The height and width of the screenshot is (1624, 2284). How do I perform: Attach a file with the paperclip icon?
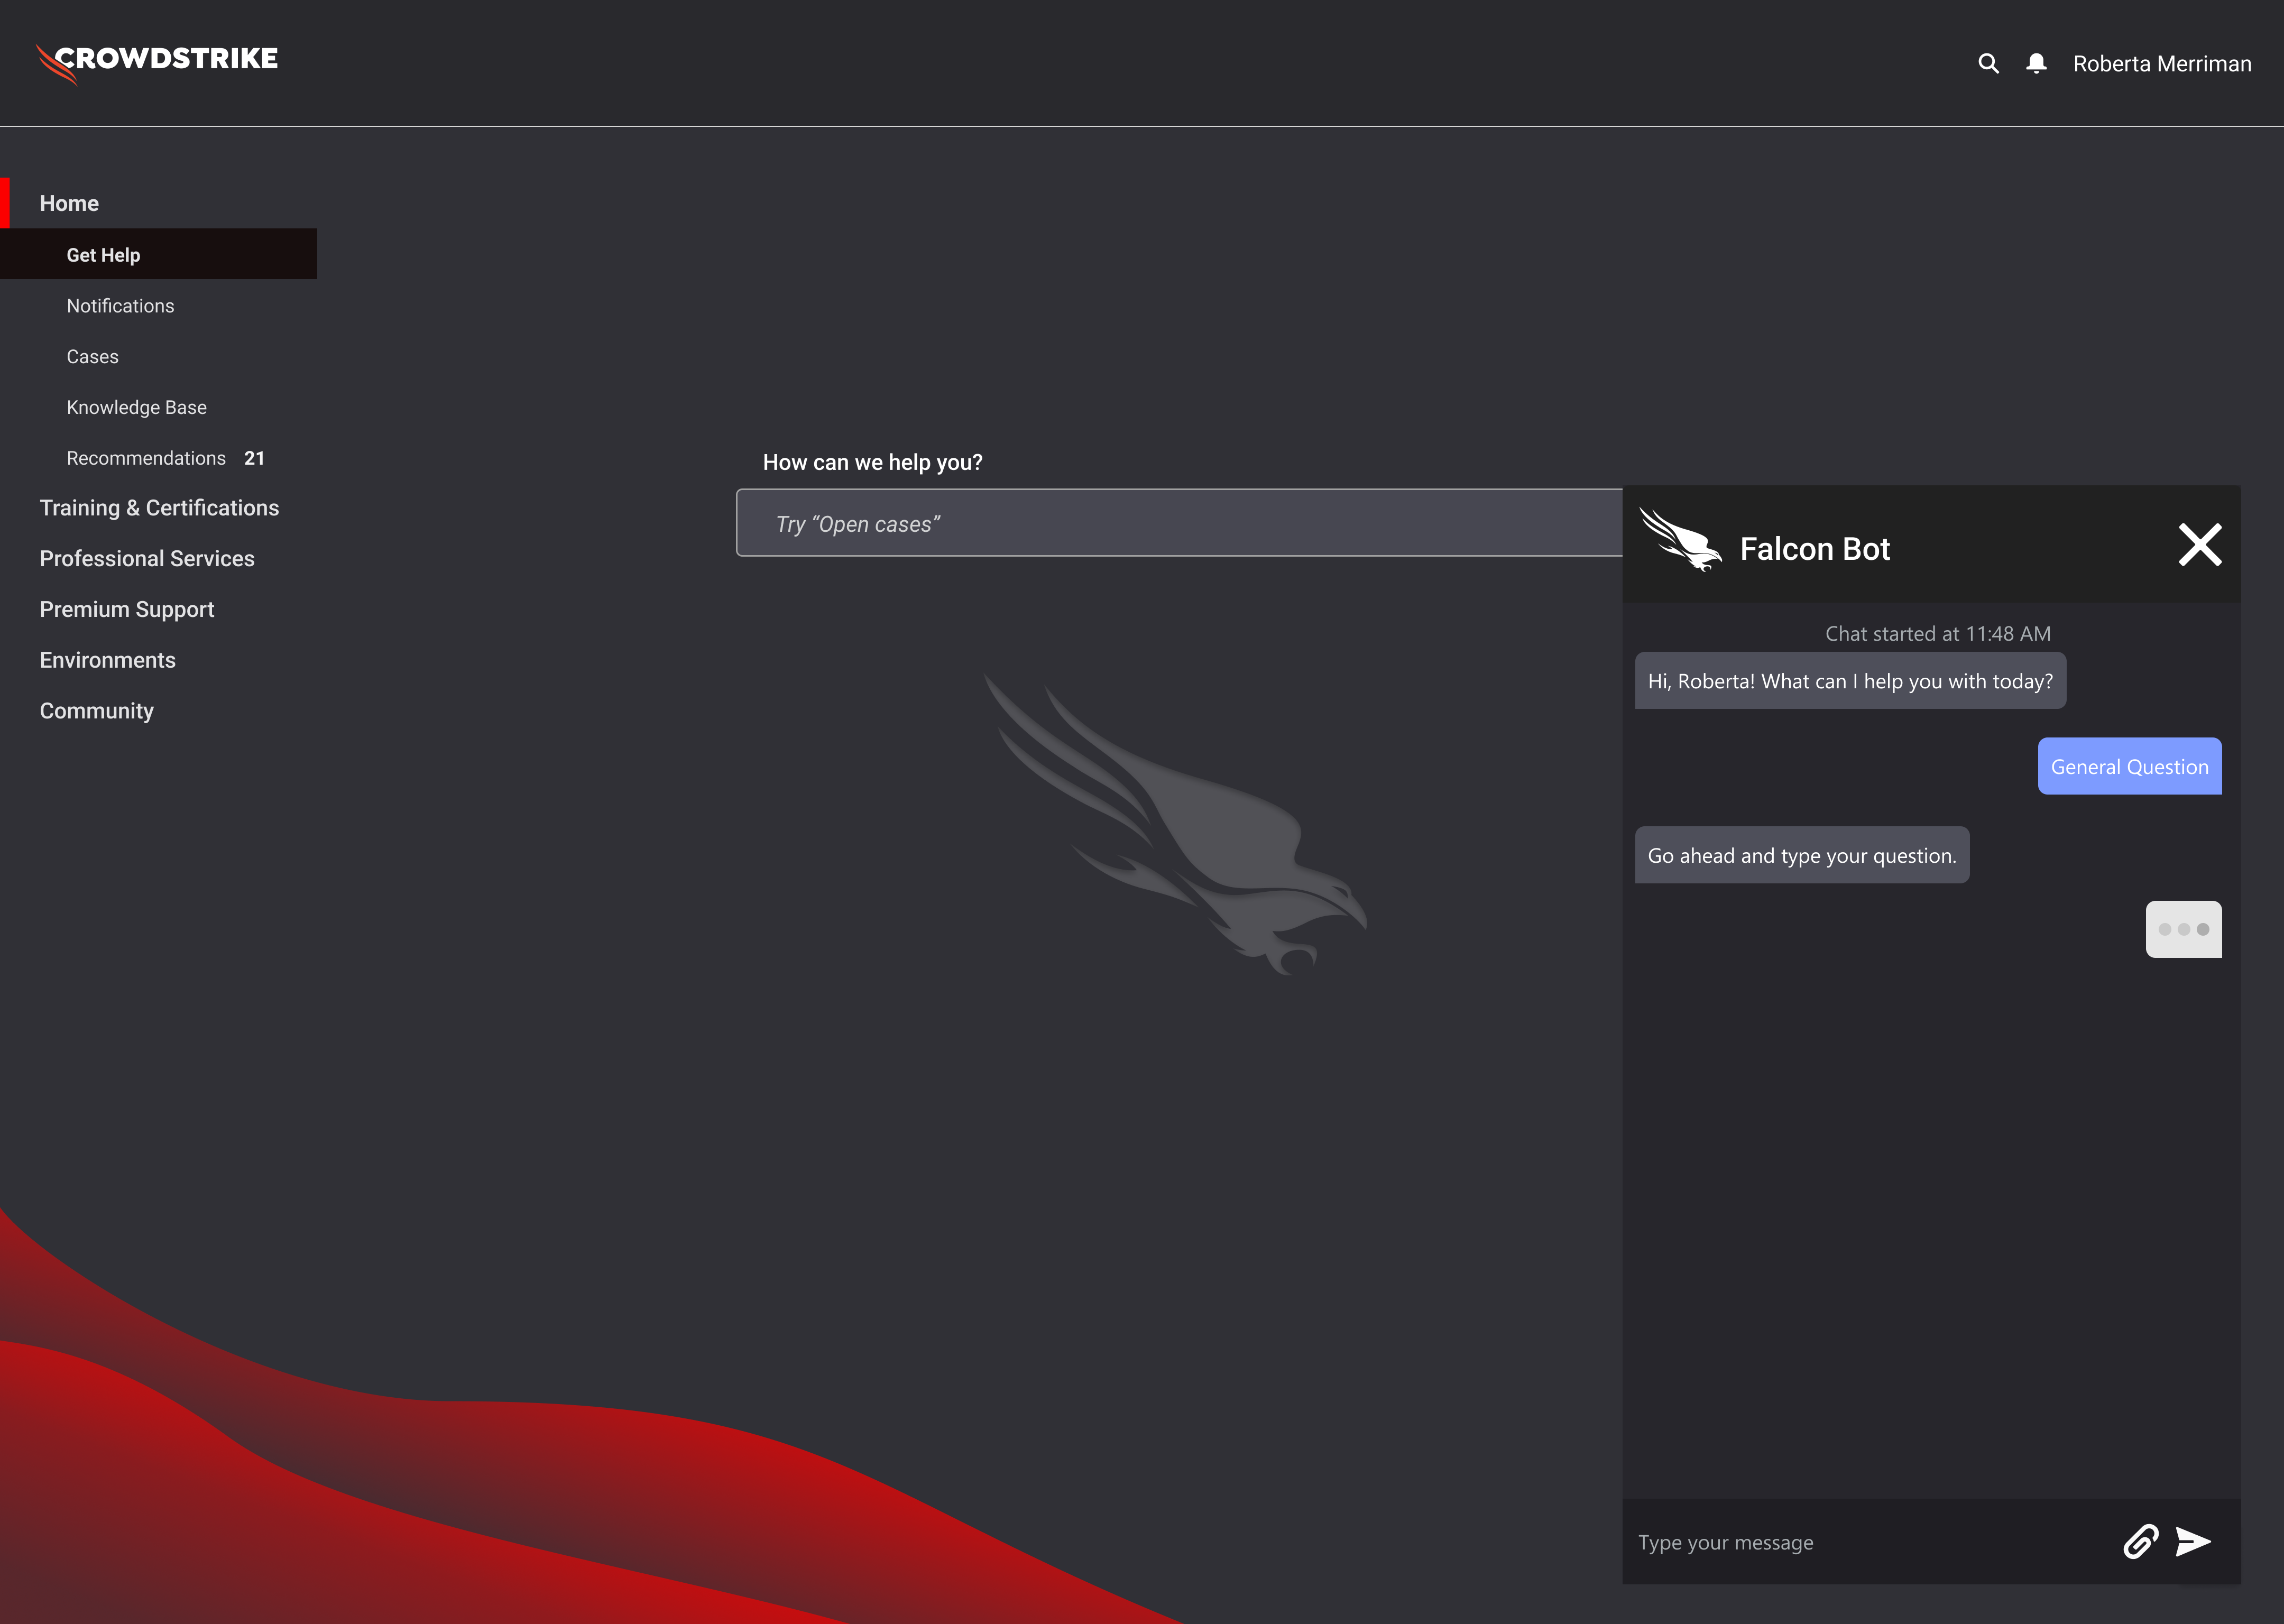[2140, 1542]
